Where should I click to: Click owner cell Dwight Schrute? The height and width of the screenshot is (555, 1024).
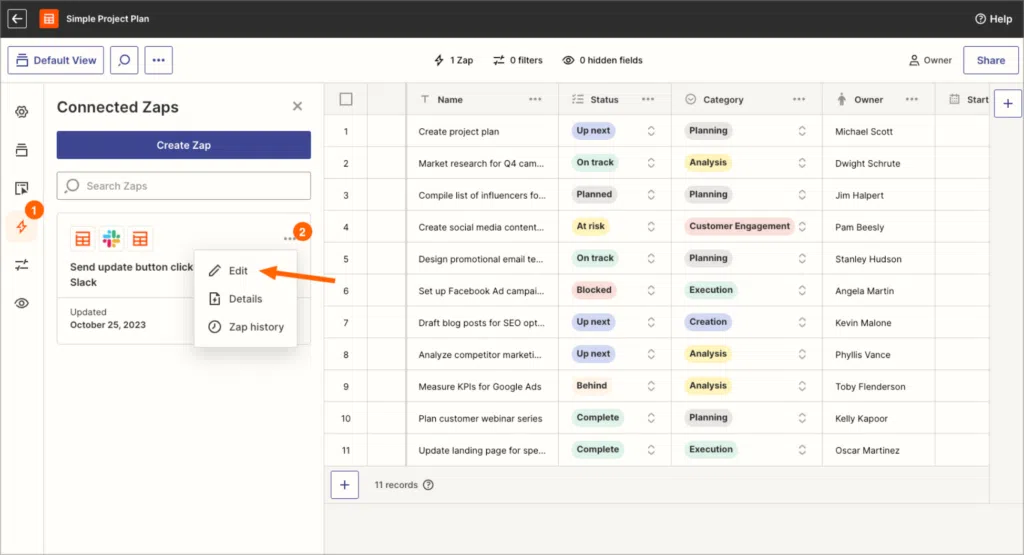point(878,163)
